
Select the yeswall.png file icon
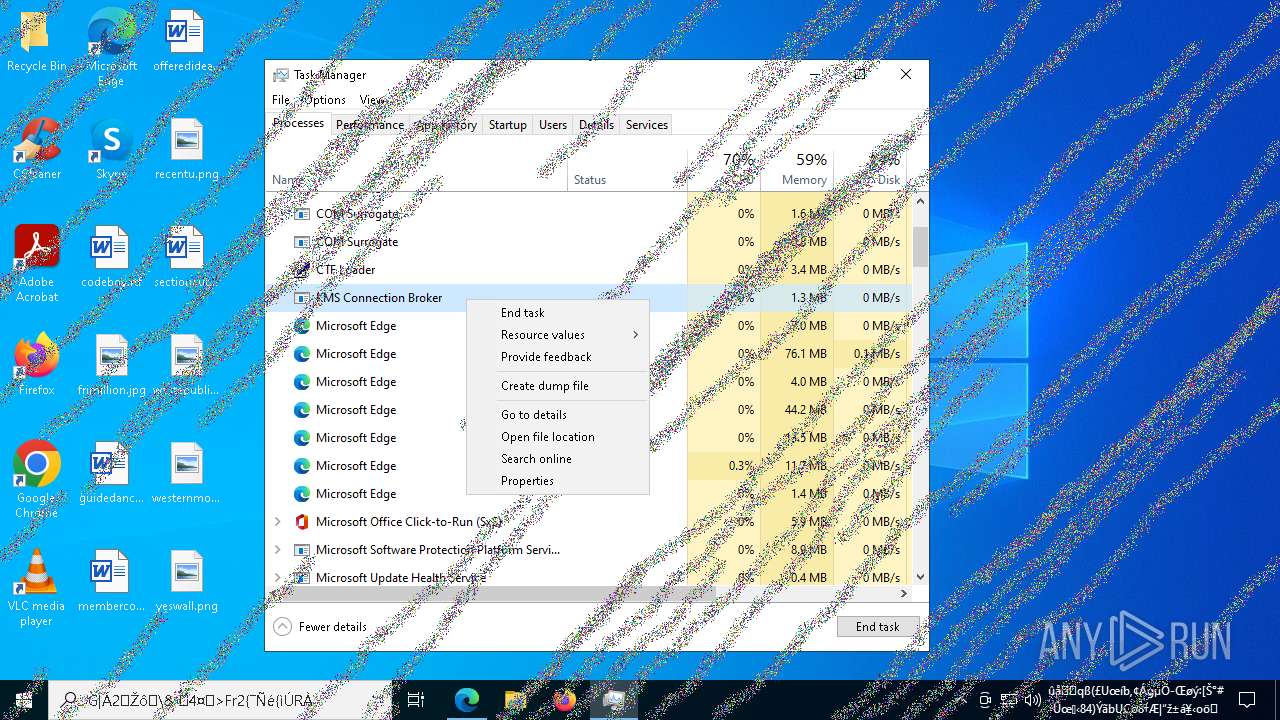(186, 582)
